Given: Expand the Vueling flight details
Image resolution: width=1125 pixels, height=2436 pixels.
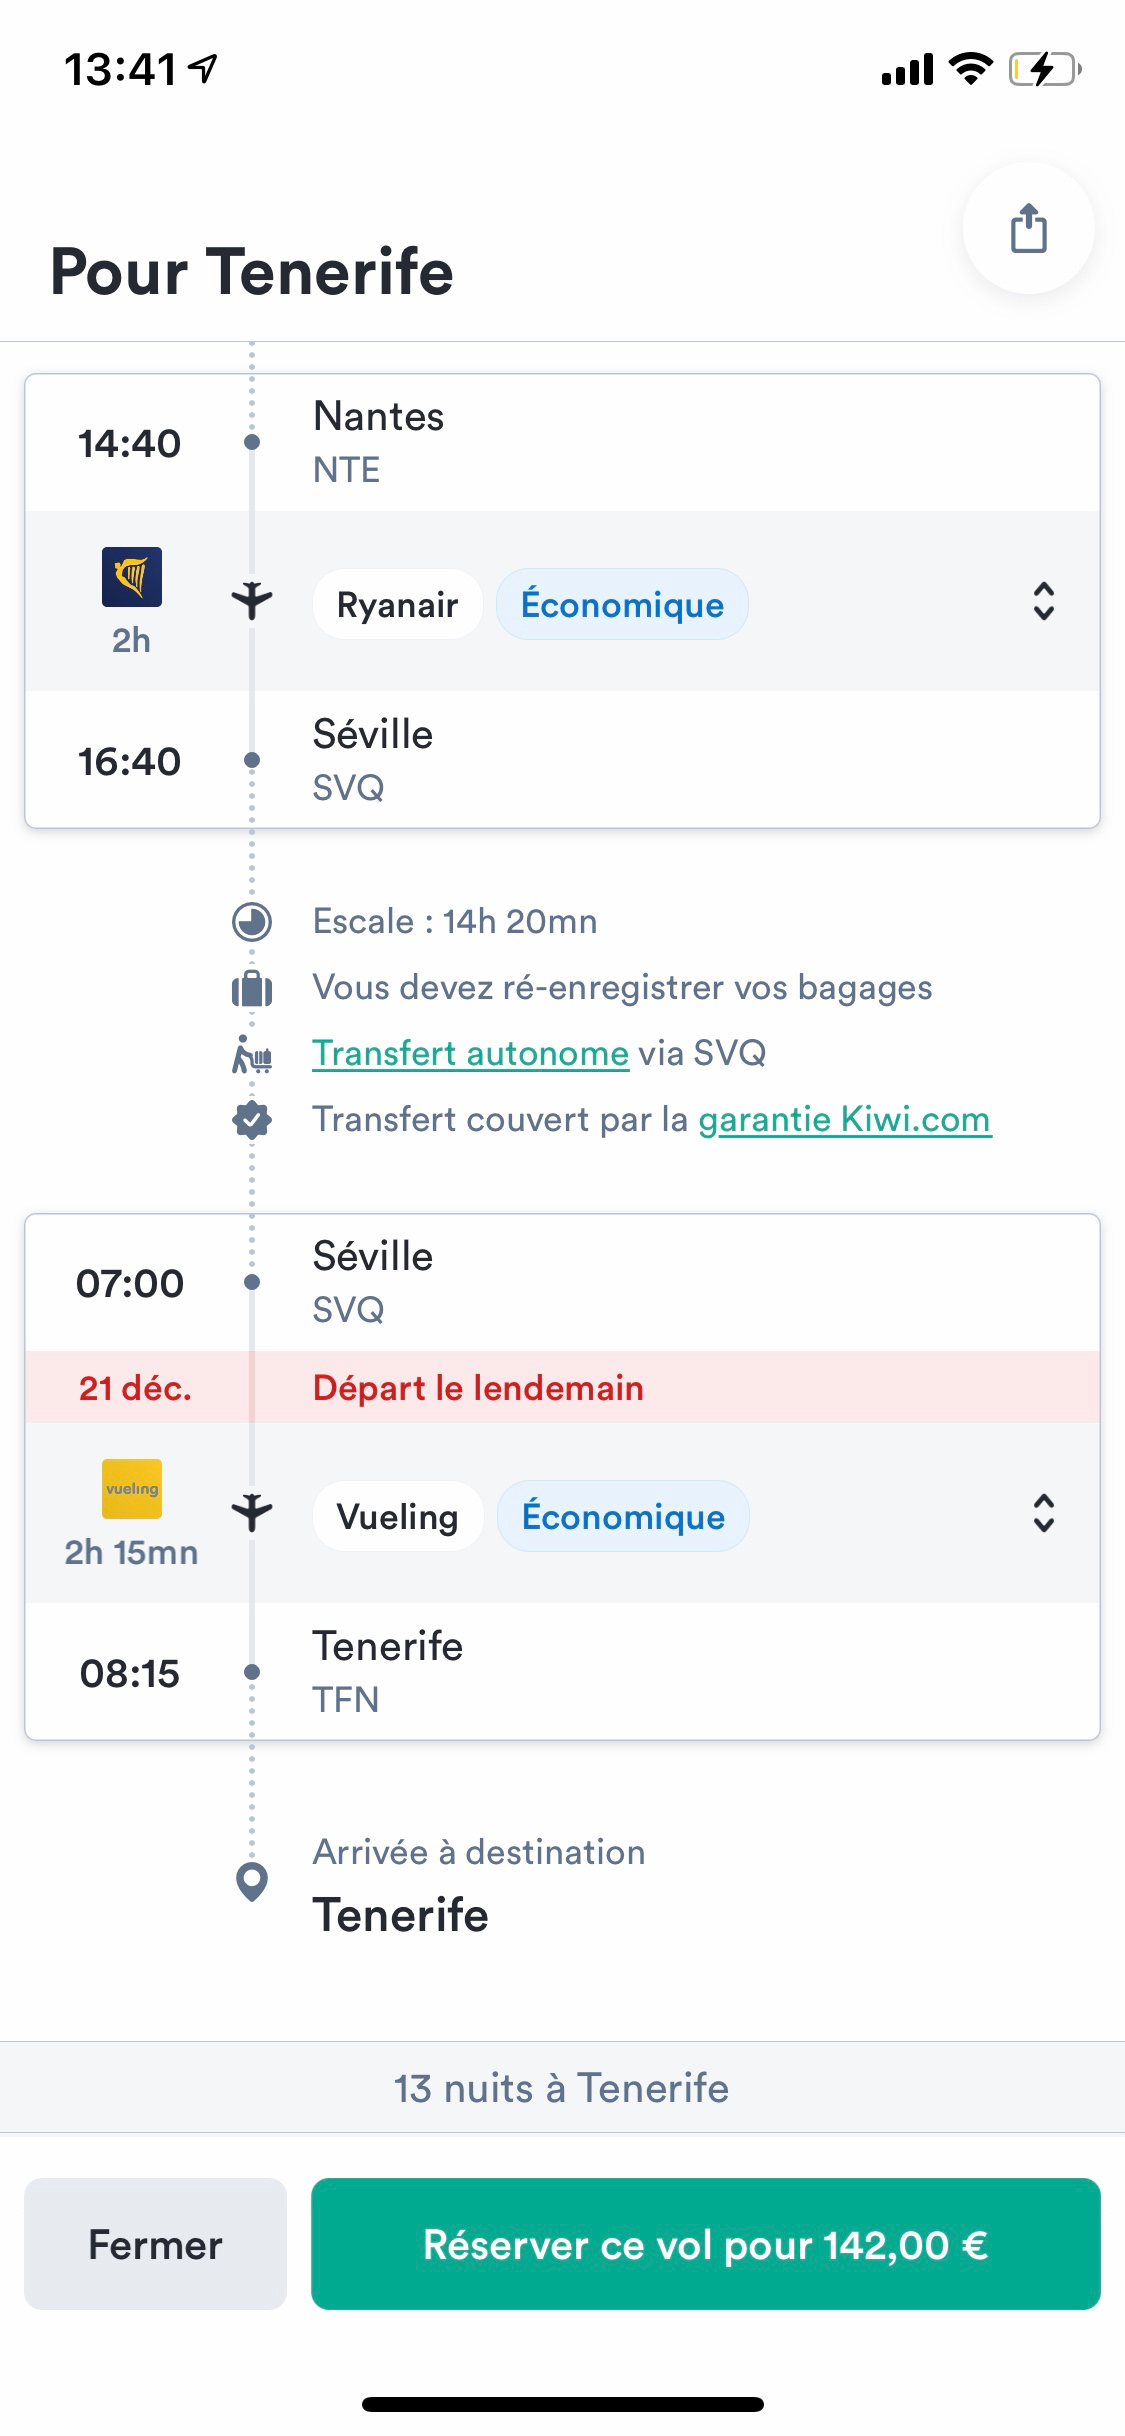Looking at the screenshot, I should (1043, 1514).
